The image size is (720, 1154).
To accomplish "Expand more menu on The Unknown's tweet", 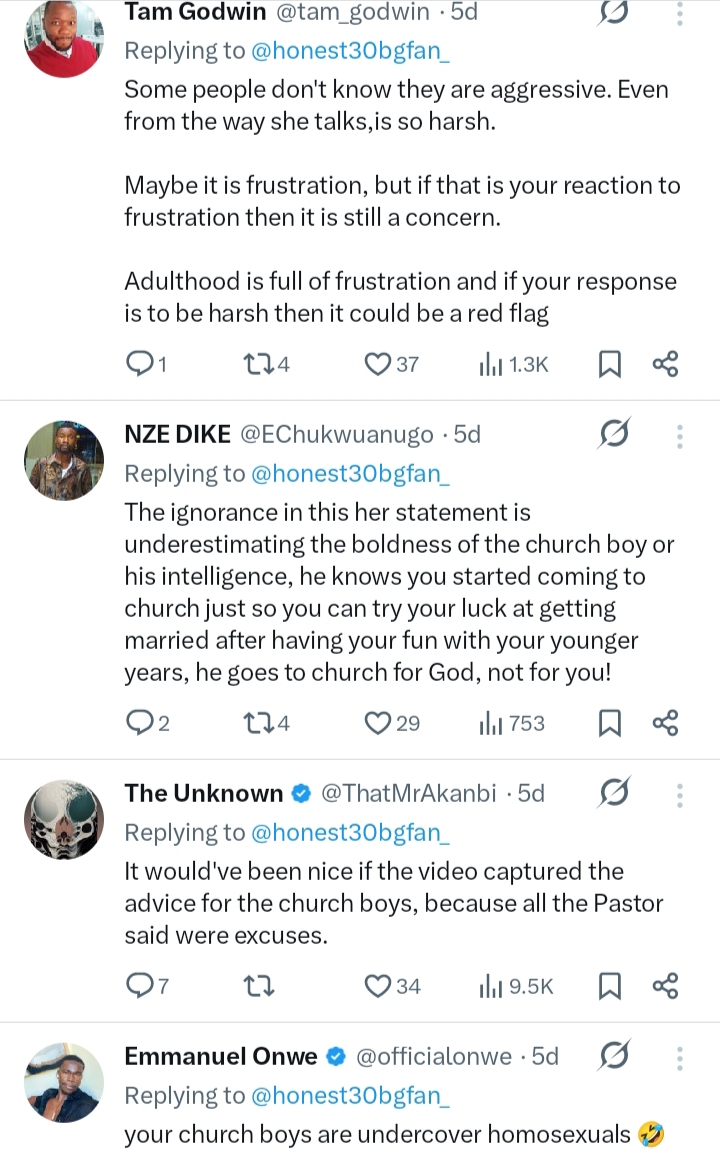I will tap(680, 794).
